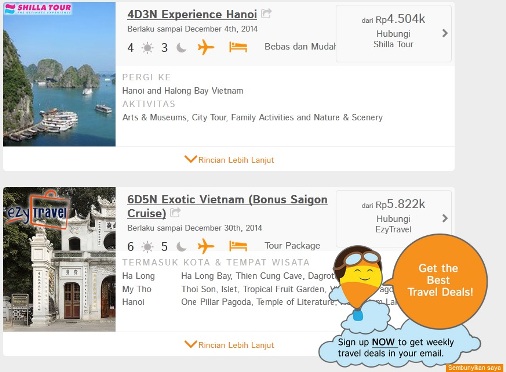Click the Shilla Tour logo
The height and width of the screenshot is (372, 506).
pos(38,8)
